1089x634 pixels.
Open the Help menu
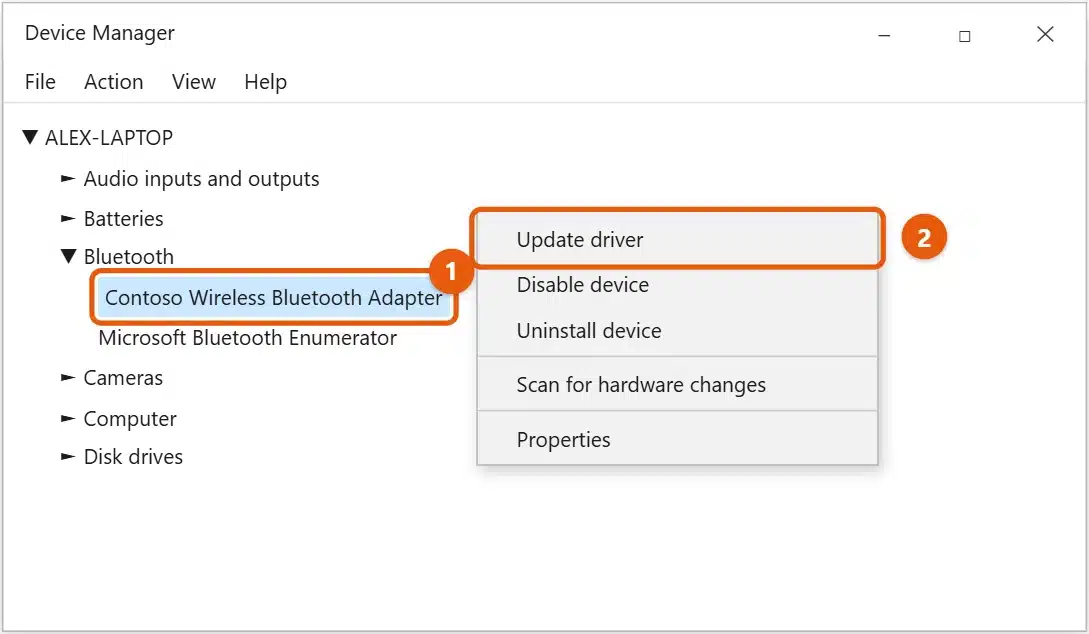point(265,82)
